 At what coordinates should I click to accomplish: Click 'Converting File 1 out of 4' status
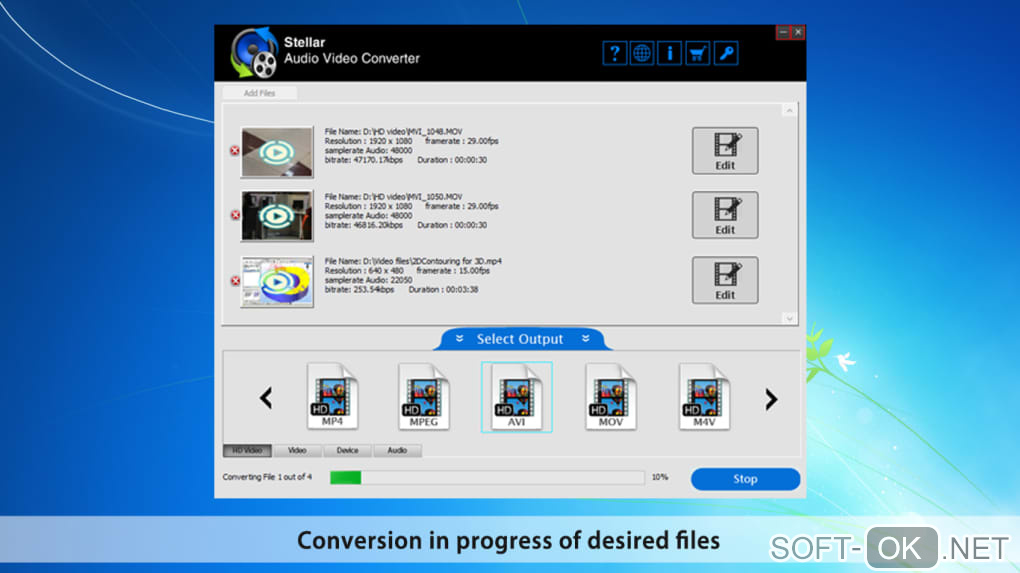pos(267,477)
